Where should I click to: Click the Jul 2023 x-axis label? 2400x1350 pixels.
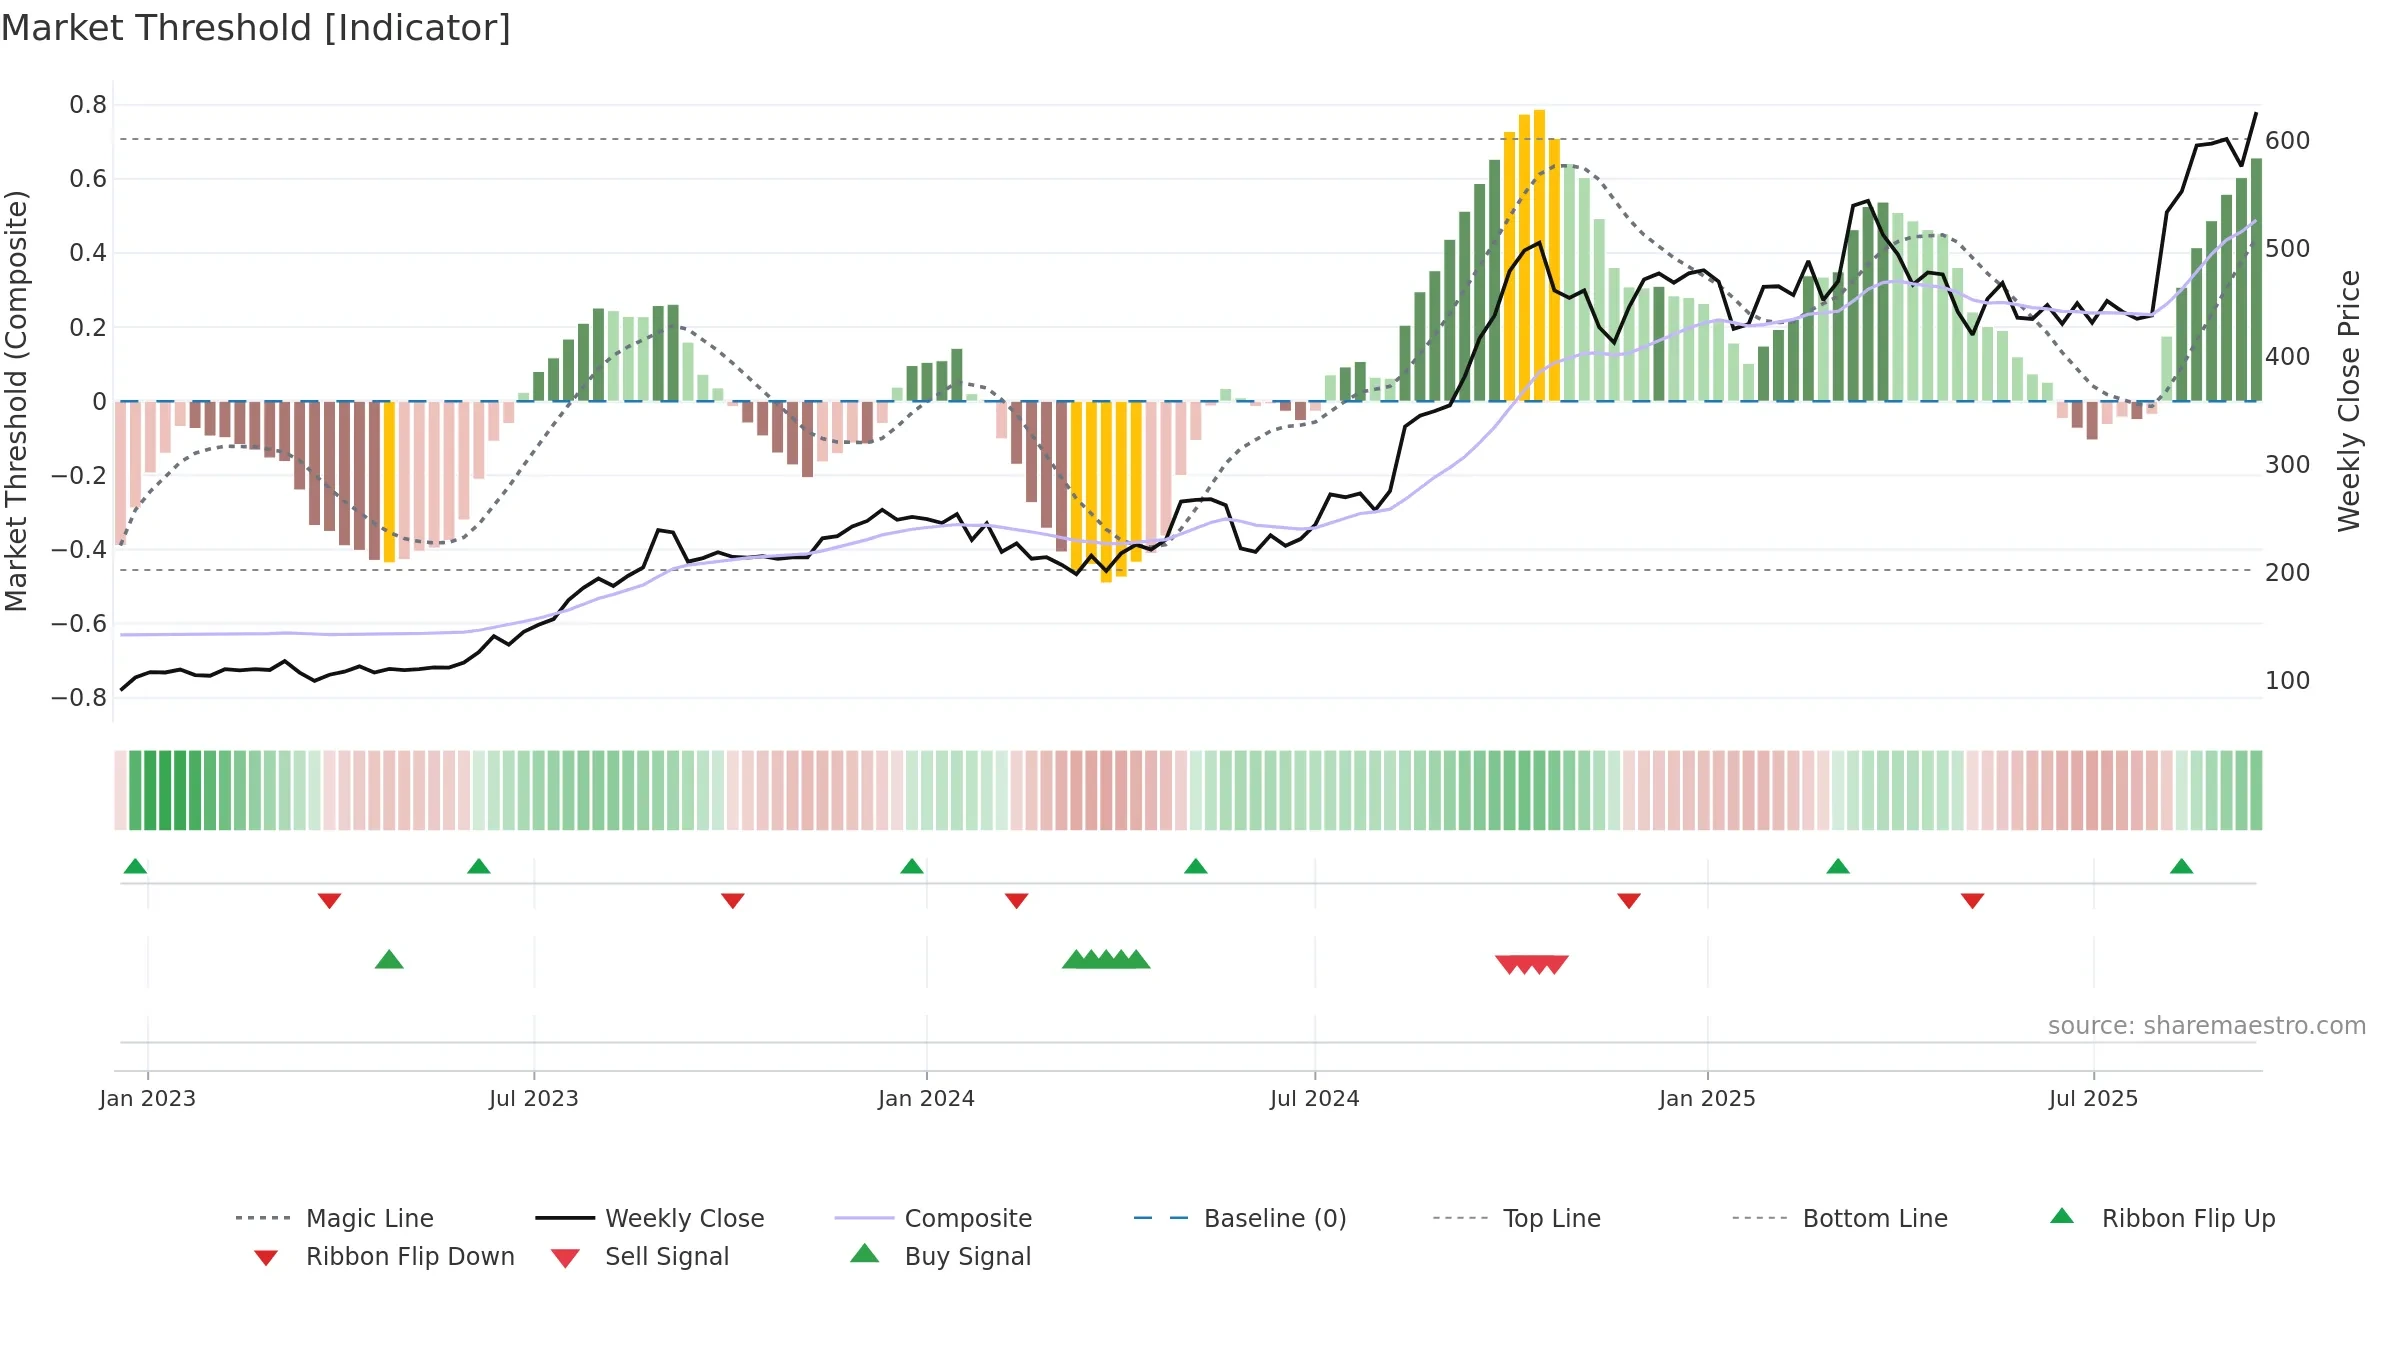tap(534, 1098)
